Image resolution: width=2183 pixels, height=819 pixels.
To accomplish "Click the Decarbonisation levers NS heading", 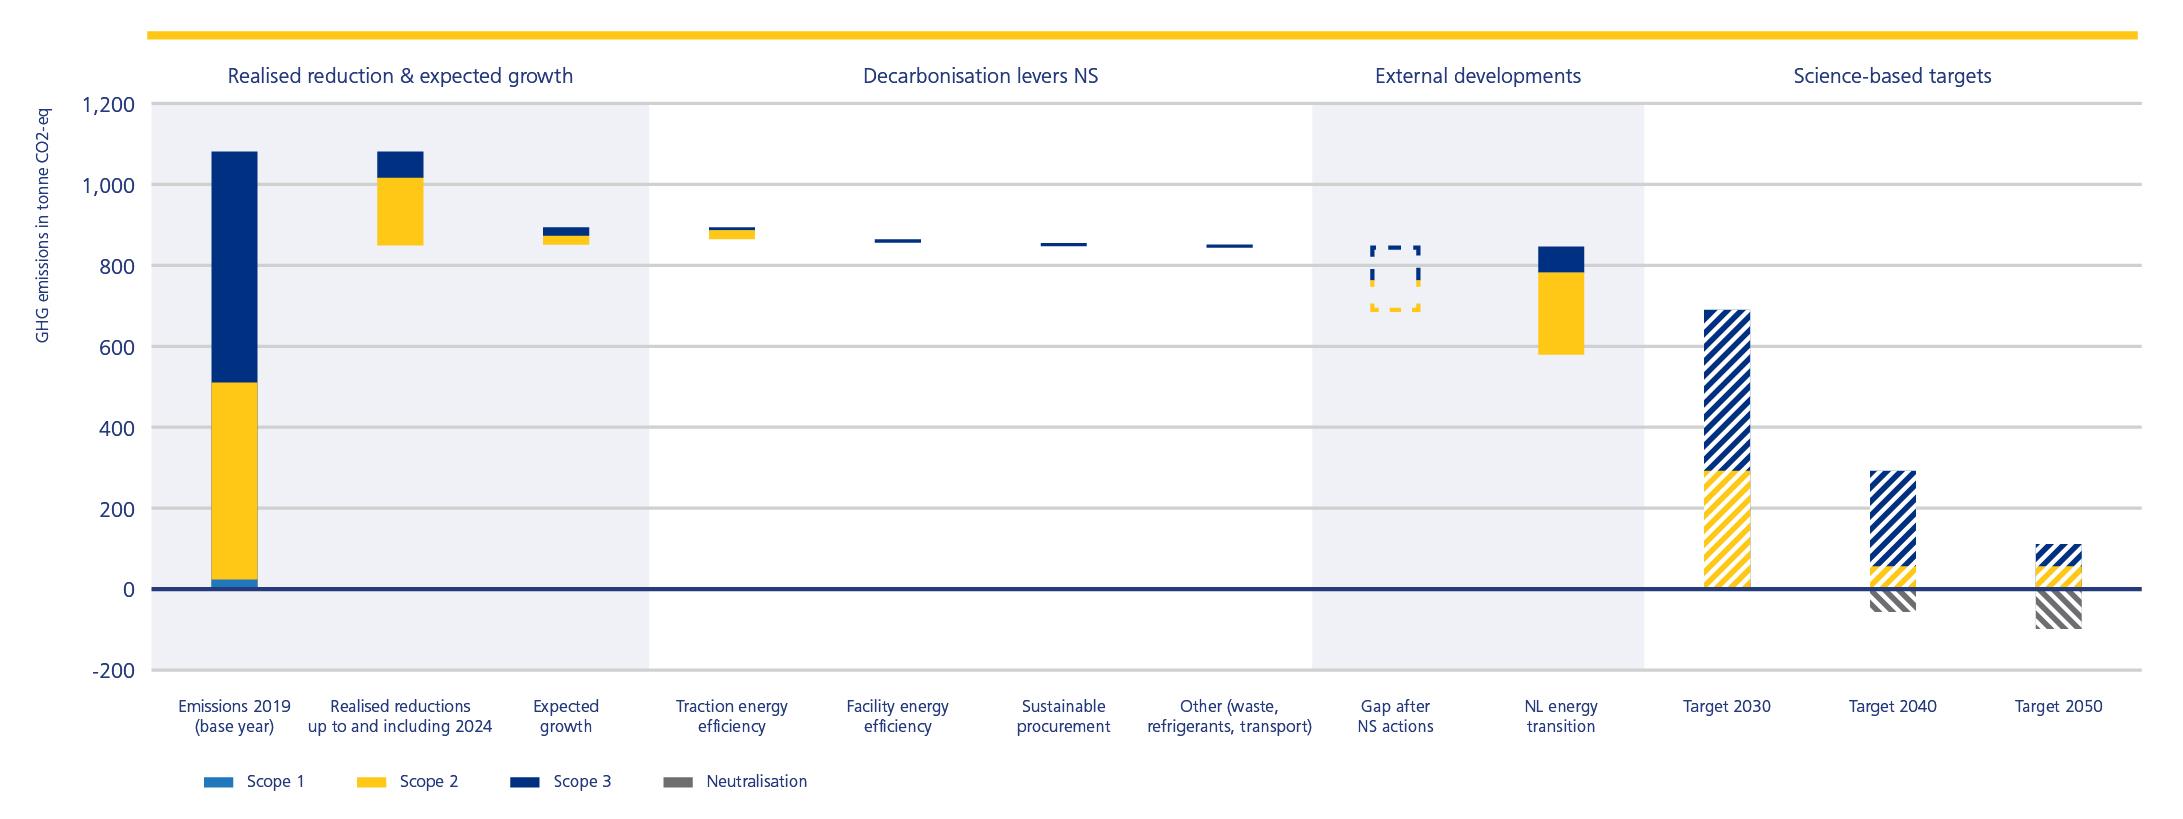I will pos(980,76).
